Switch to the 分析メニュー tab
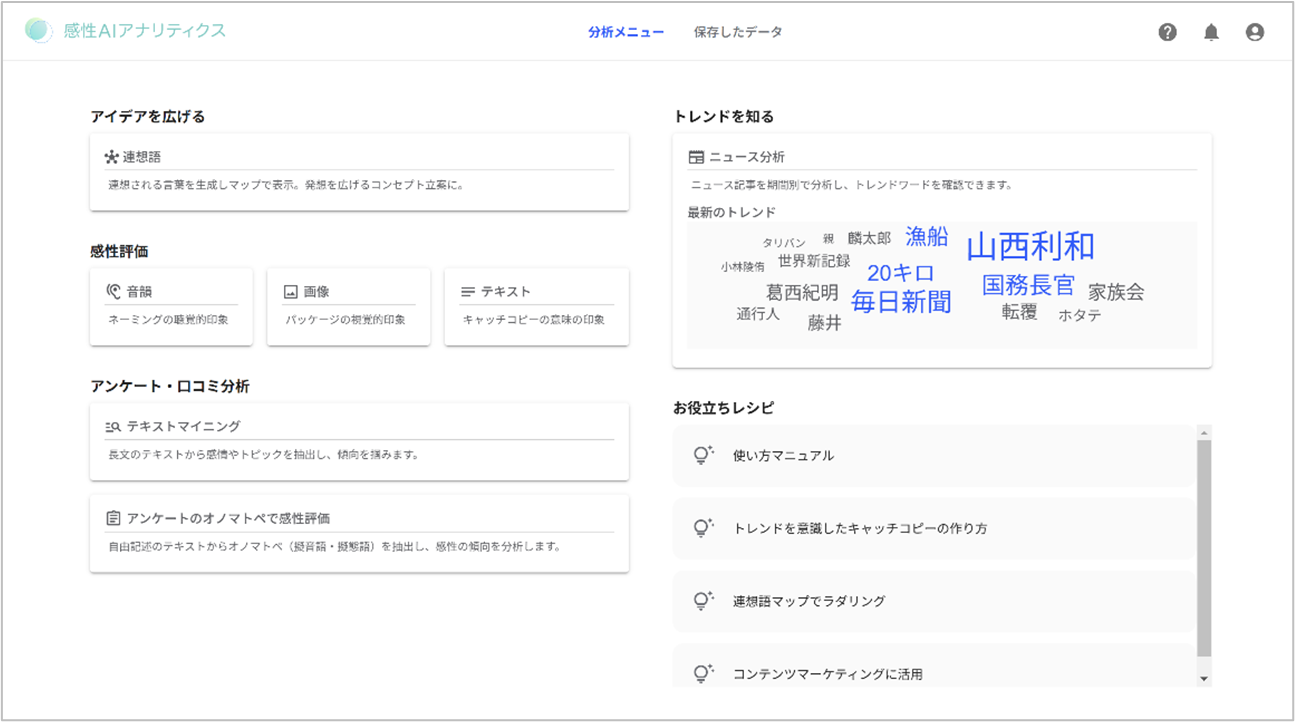The height and width of the screenshot is (722, 1295). (x=626, y=32)
